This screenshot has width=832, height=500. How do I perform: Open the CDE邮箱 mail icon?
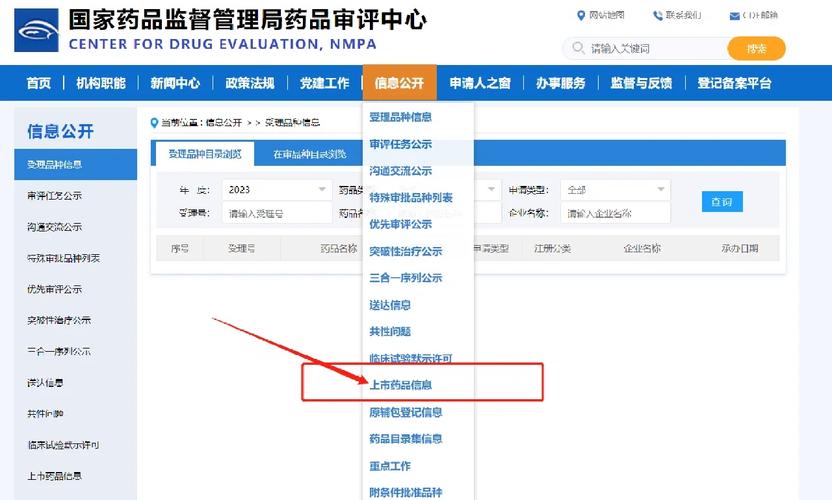pos(734,16)
